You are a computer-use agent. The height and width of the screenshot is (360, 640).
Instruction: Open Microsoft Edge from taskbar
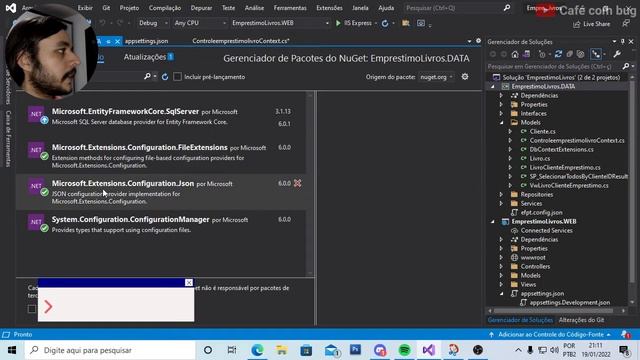pos(257,350)
